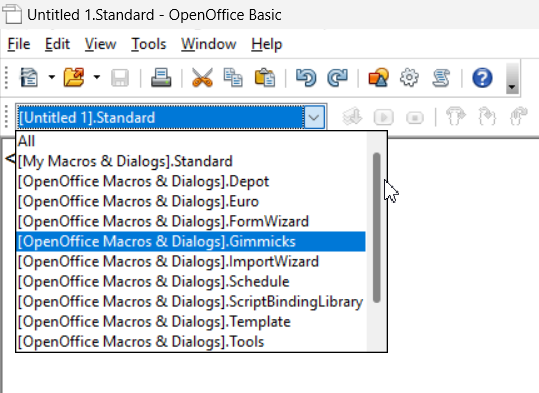Open the Tools menu
539x393 pixels.
pyautogui.click(x=149, y=44)
